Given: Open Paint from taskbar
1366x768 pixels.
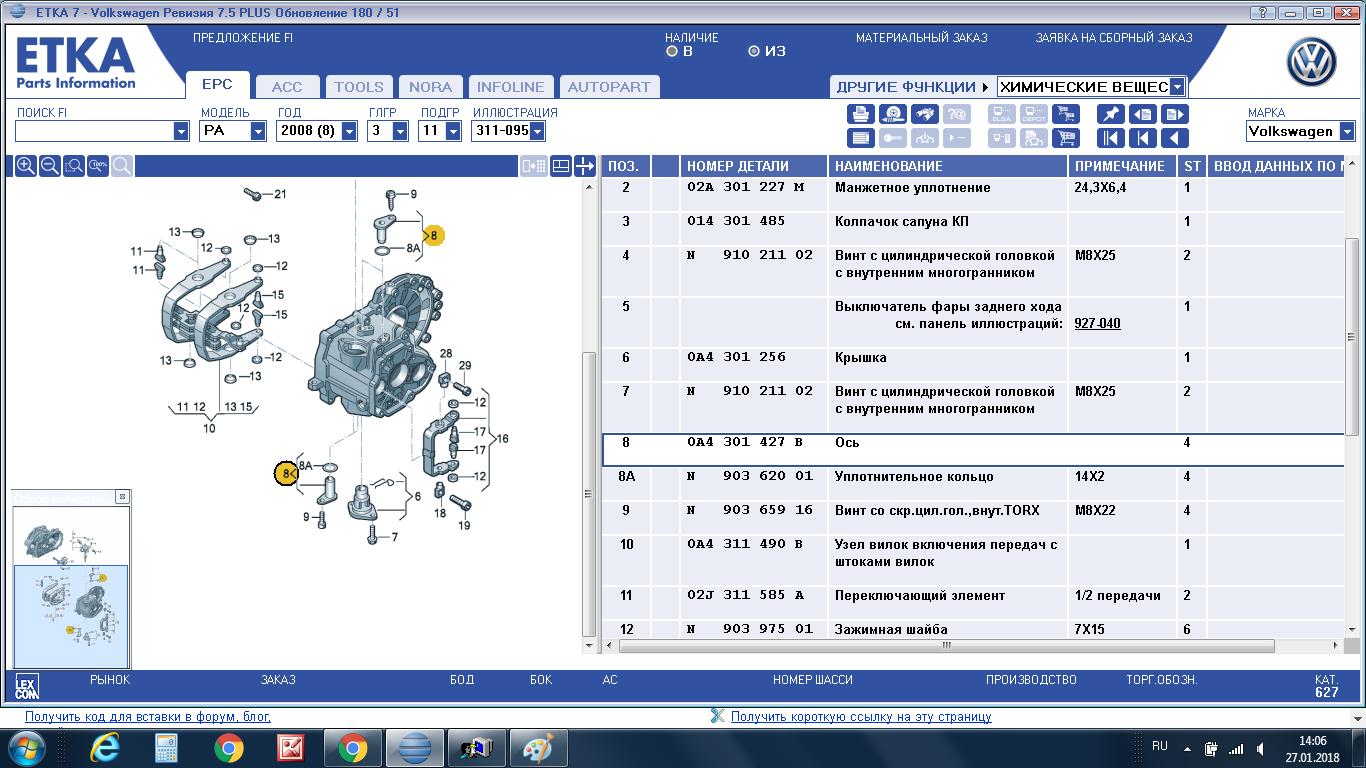Looking at the screenshot, I should pos(538,748).
